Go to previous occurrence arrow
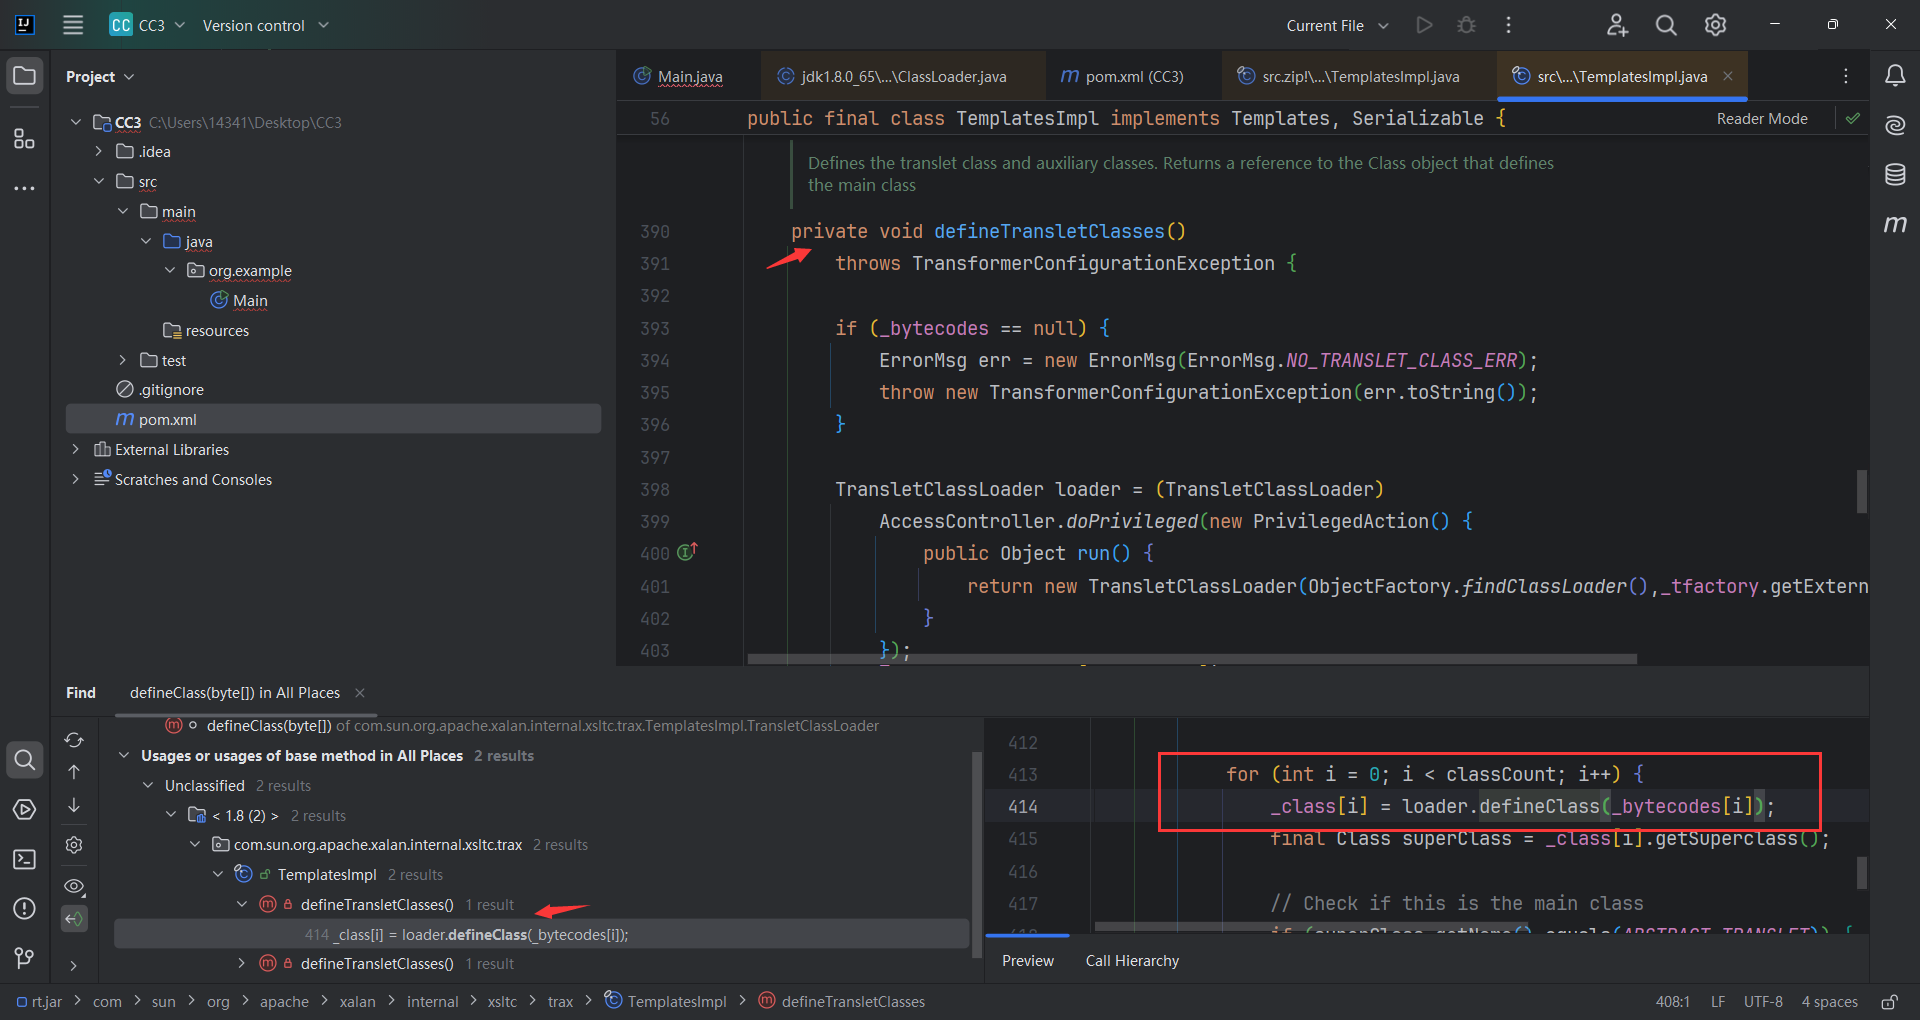The image size is (1920, 1020). click(x=74, y=772)
